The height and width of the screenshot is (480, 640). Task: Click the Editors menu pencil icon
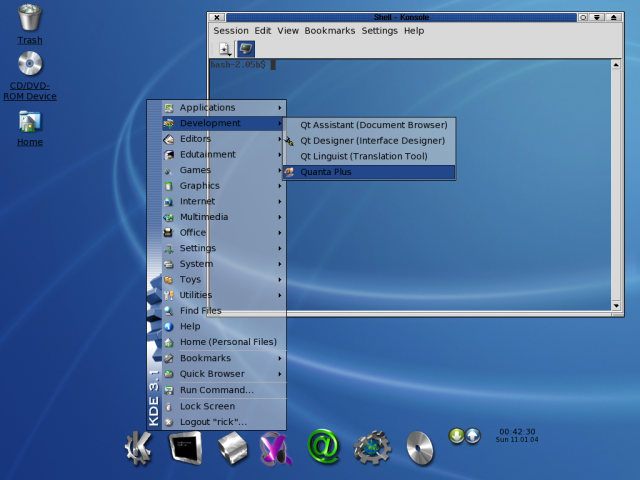click(169, 139)
